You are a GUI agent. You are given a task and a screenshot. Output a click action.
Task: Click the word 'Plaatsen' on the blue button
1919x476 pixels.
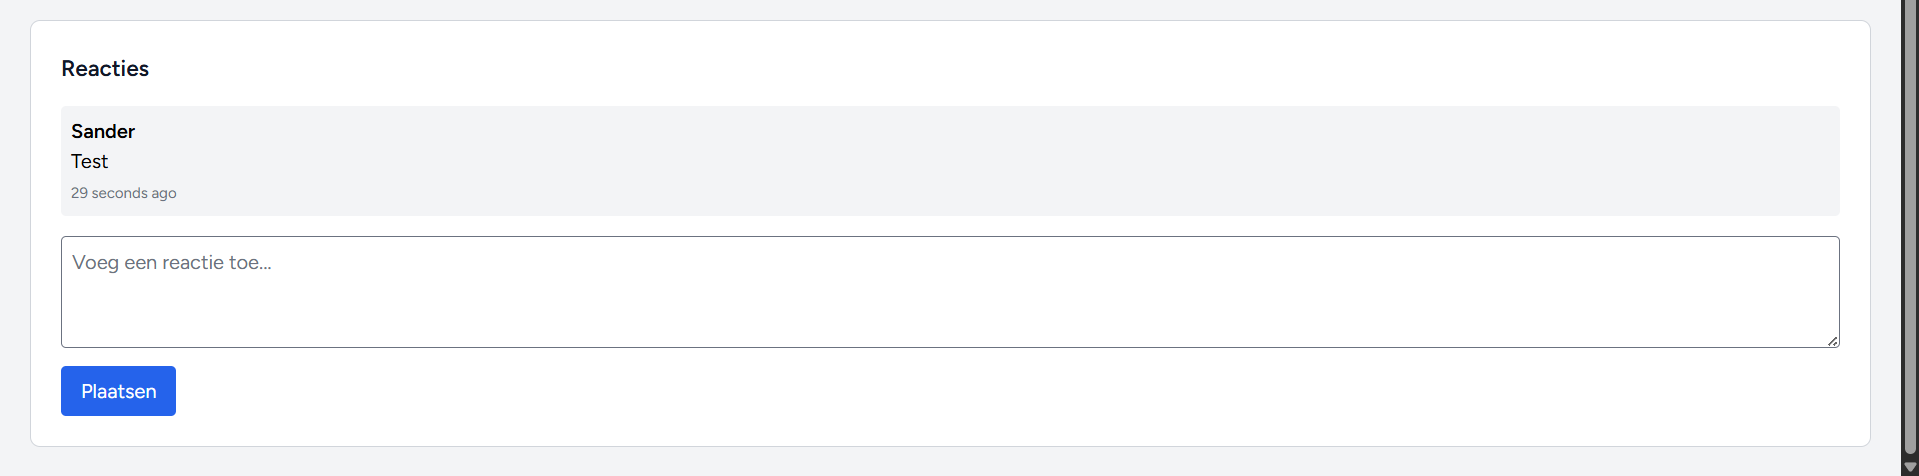click(118, 391)
